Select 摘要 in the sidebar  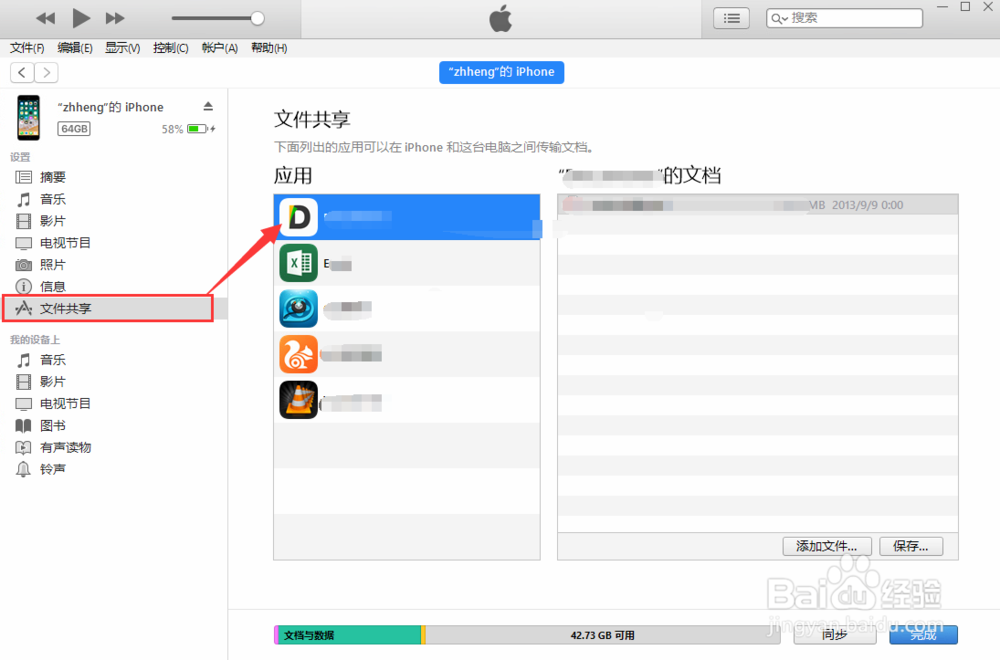tap(54, 177)
